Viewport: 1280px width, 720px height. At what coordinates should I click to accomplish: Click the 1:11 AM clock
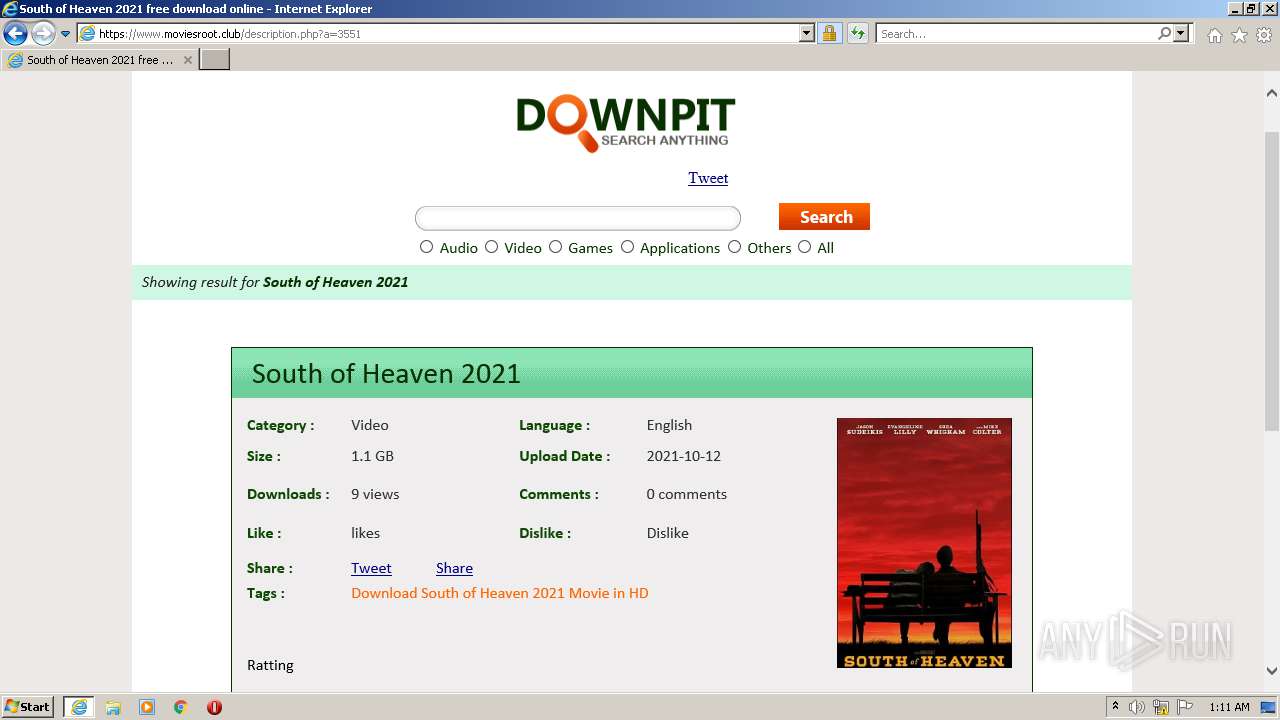pos(1229,707)
